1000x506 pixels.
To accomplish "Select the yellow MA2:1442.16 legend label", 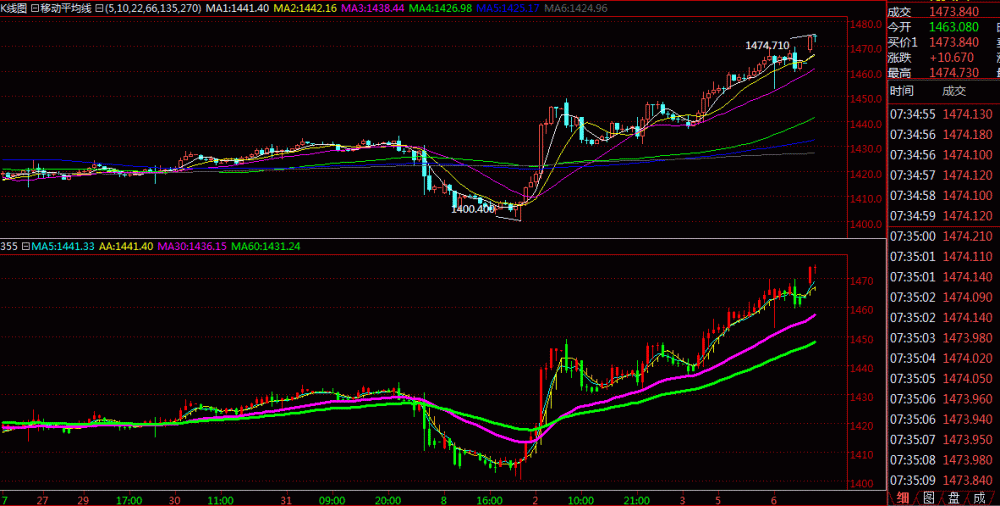I will (x=305, y=8).
